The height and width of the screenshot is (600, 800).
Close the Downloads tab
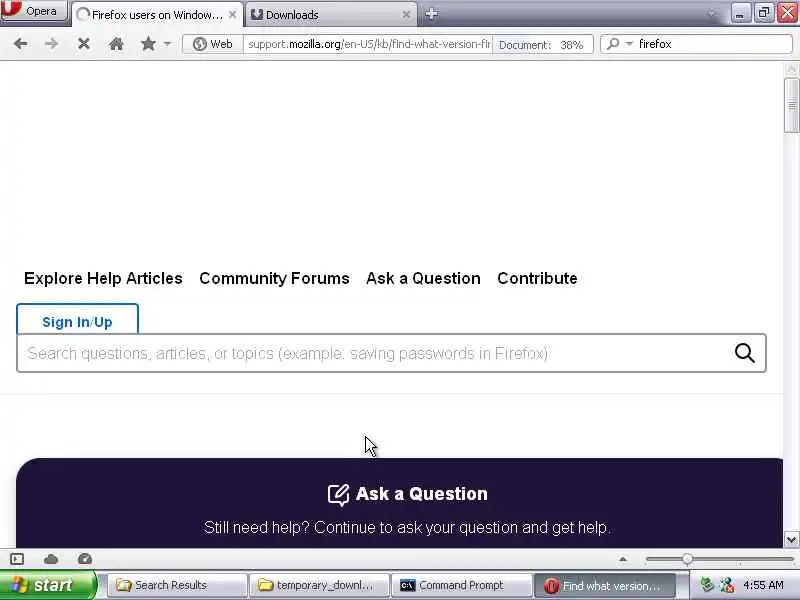(x=407, y=15)
